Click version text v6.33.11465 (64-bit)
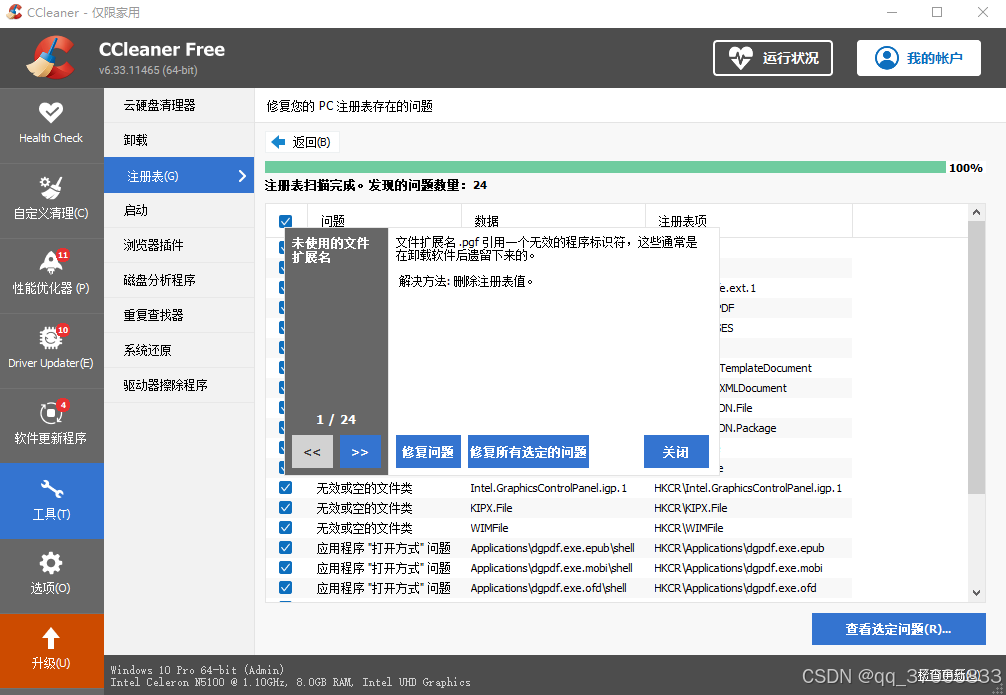 148,70
